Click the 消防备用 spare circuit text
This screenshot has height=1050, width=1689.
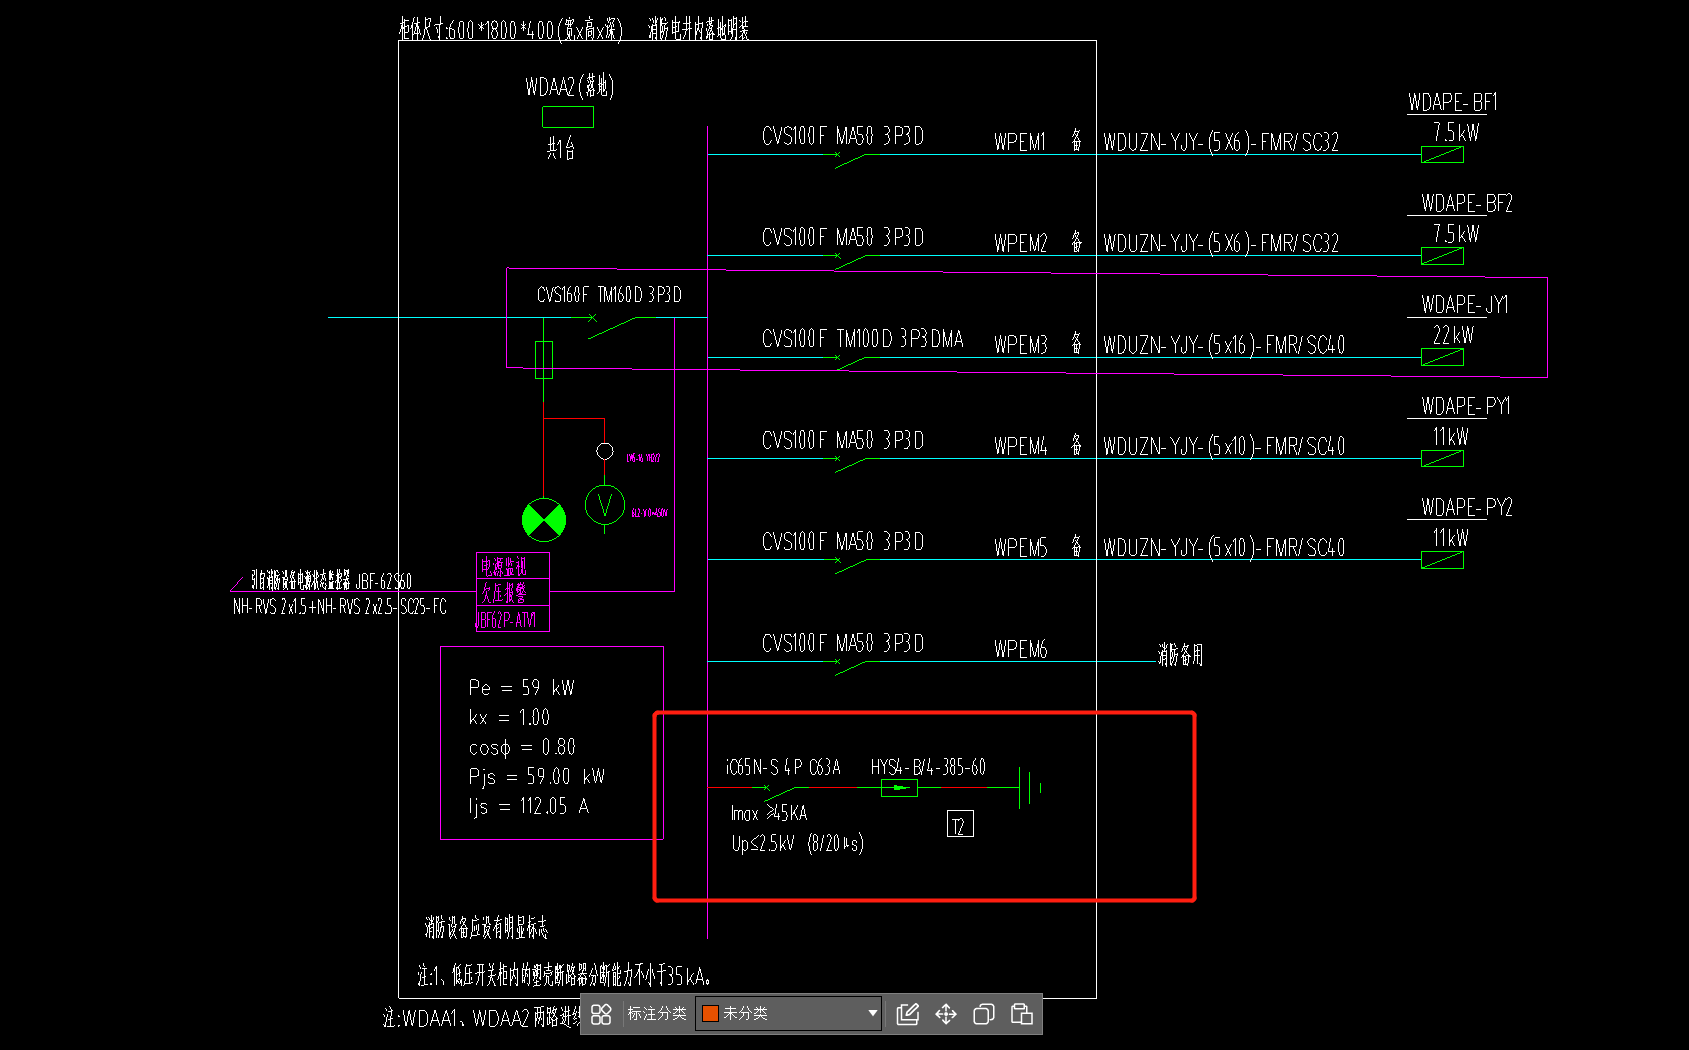pyautogui.click(x=1180, y=655)
